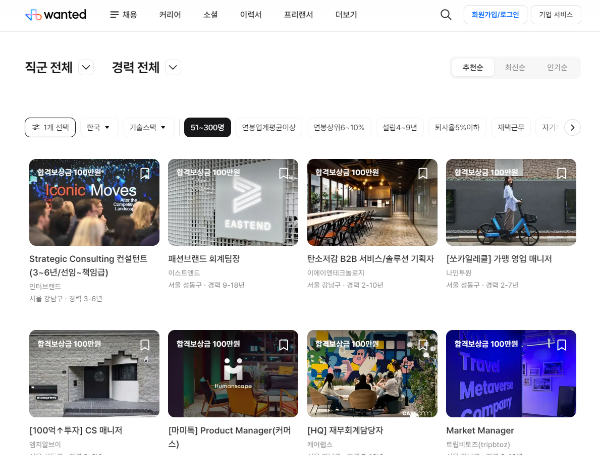Bookmark the 마미톡 Product Manager job

pos(284,345)
